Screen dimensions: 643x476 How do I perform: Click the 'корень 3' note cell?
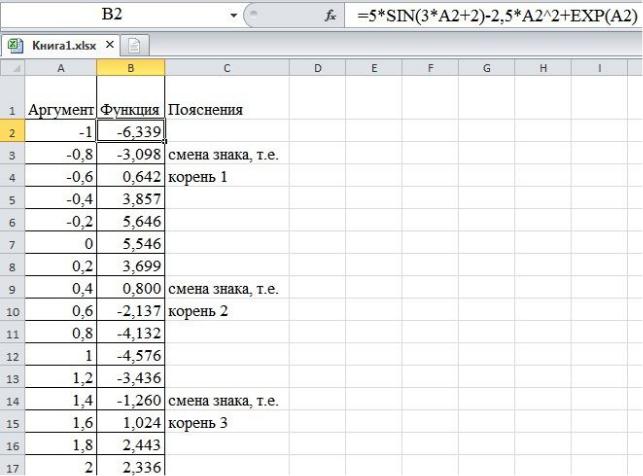[x=227, y=422]
